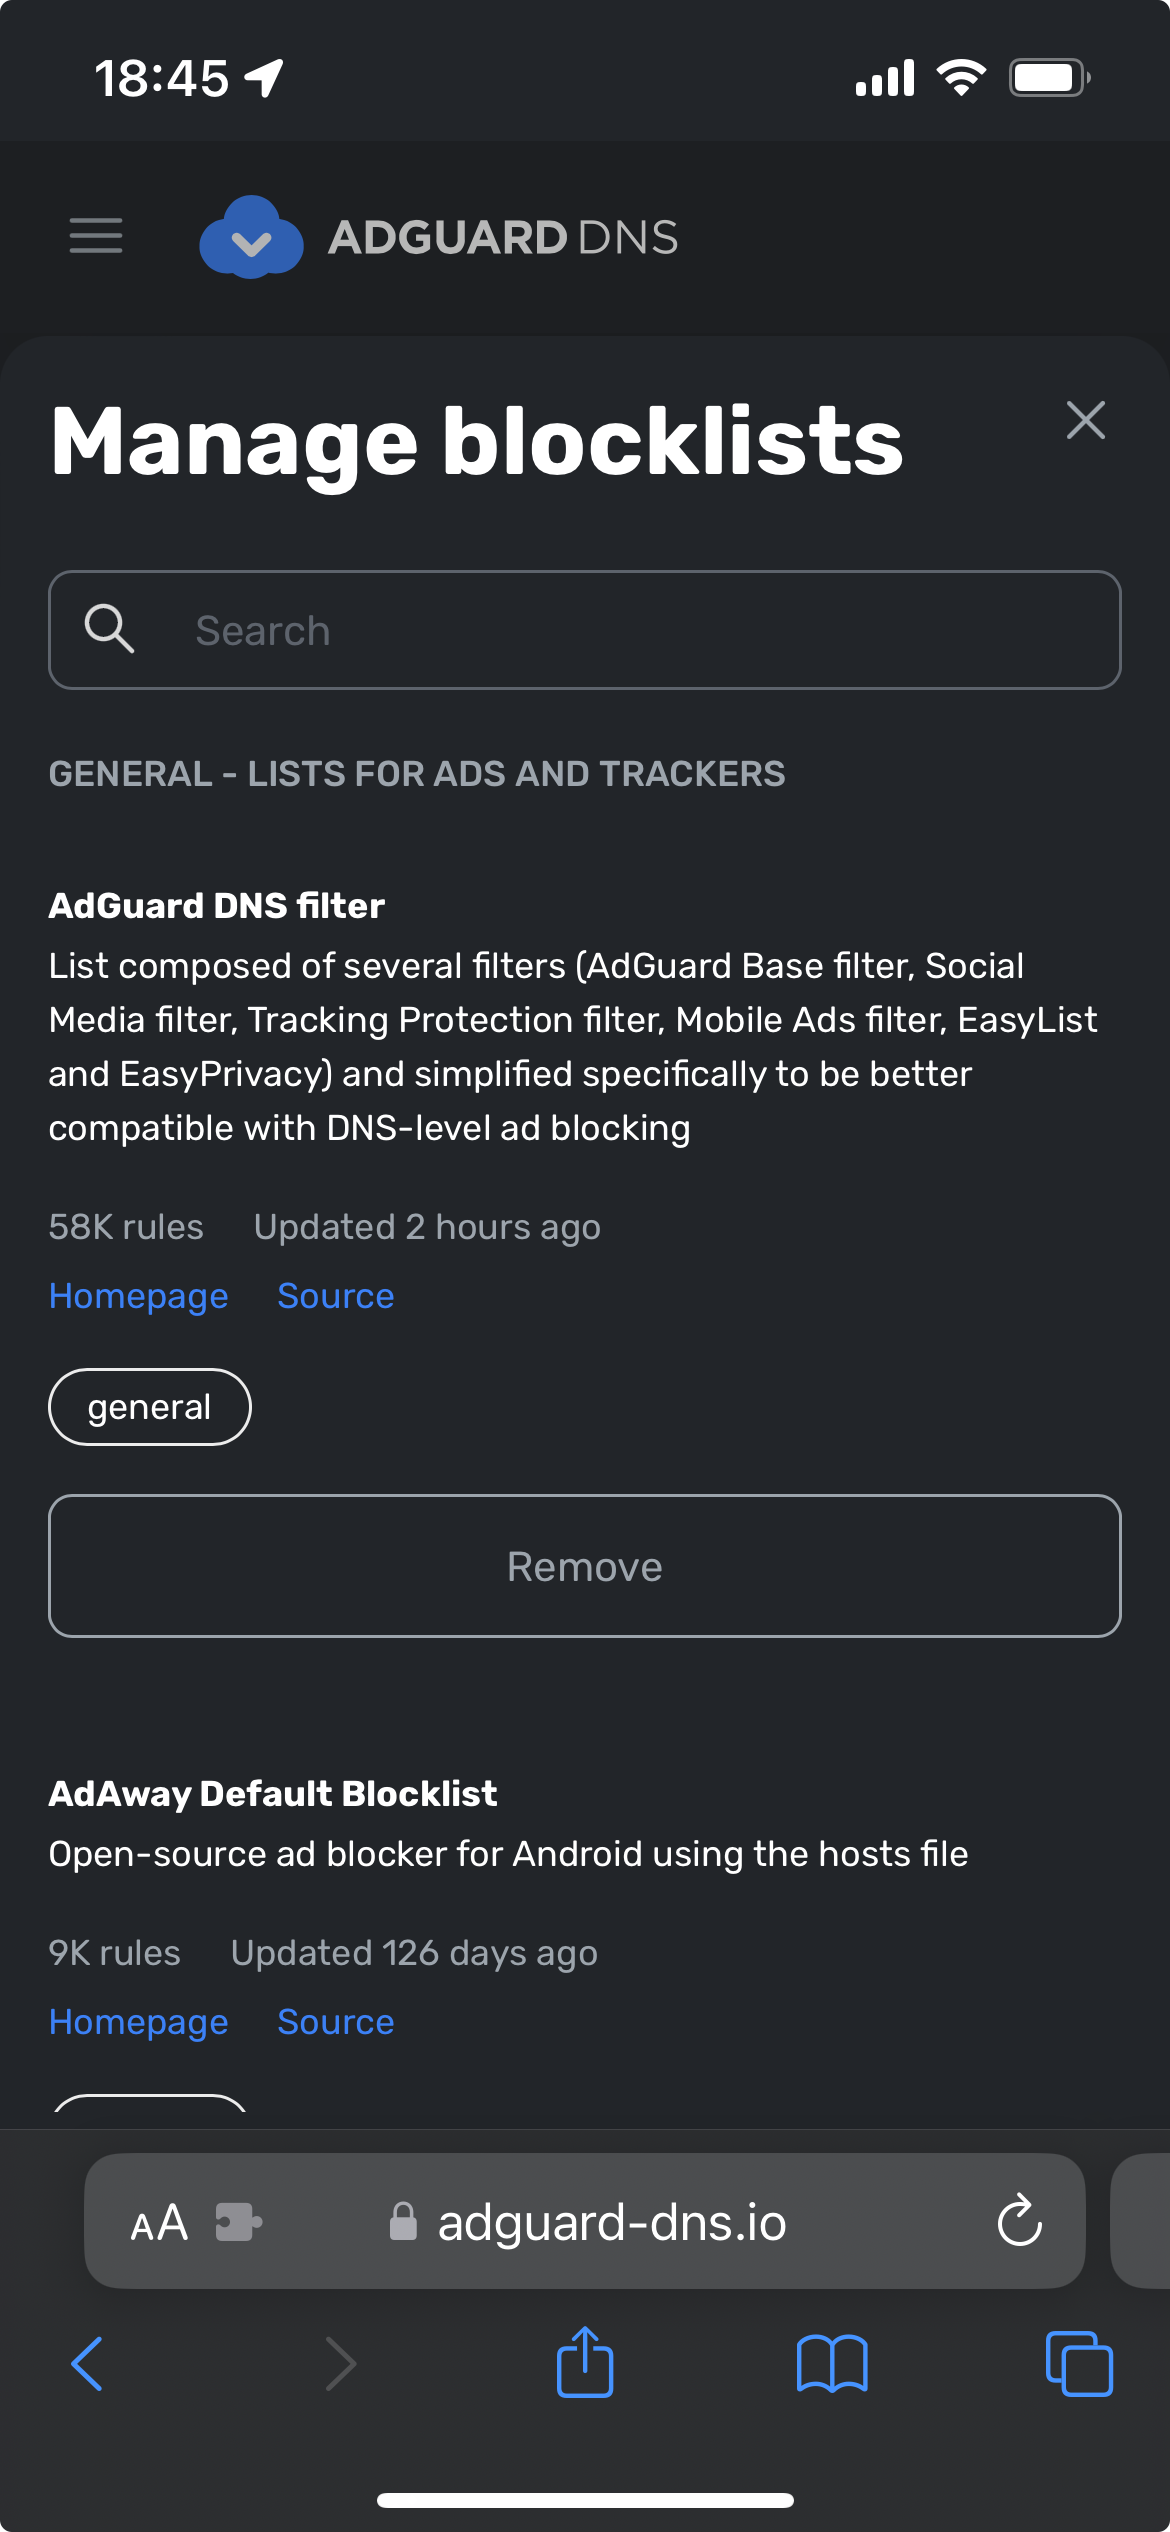Select the general tag on AdGuard DNS filter

pyautogui.click(x=148, y=1406)
